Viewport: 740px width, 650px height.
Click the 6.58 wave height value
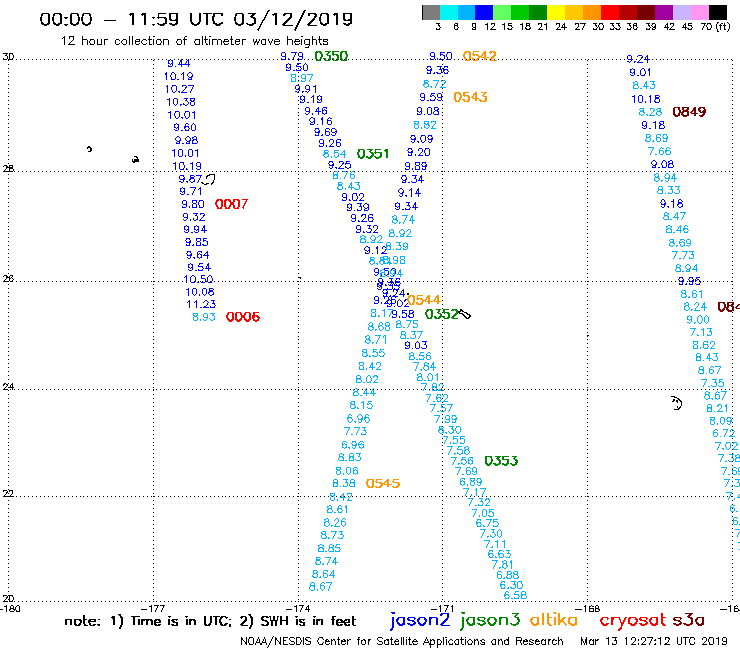(515, 595)
